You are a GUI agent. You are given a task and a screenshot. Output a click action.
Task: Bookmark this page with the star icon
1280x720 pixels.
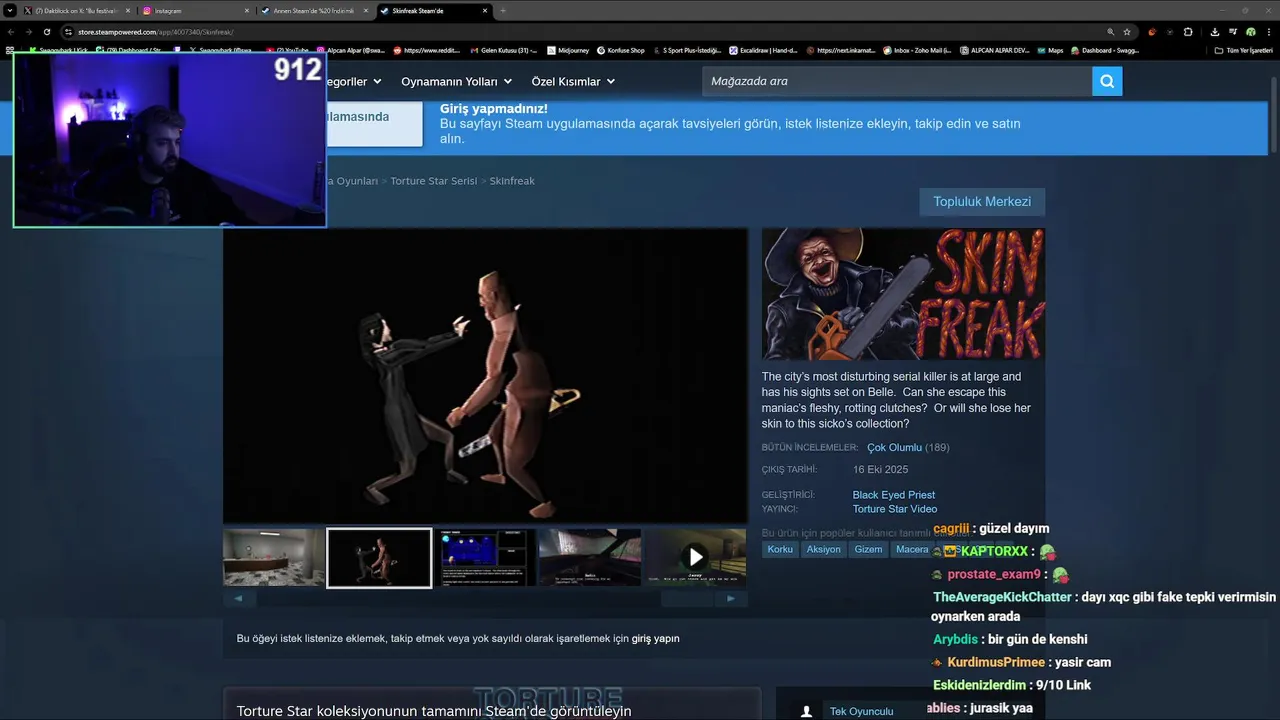1127,32
